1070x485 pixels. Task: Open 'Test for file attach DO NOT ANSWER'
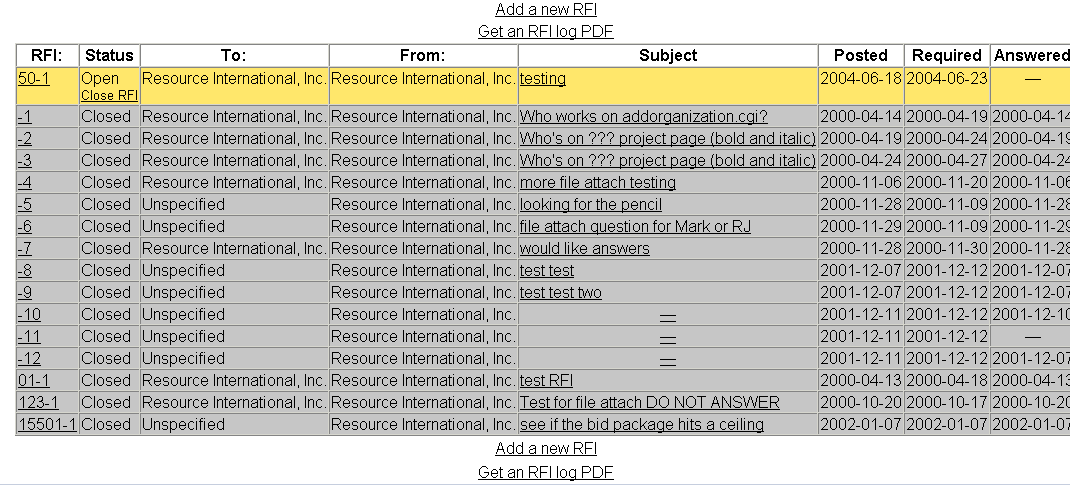650,402
